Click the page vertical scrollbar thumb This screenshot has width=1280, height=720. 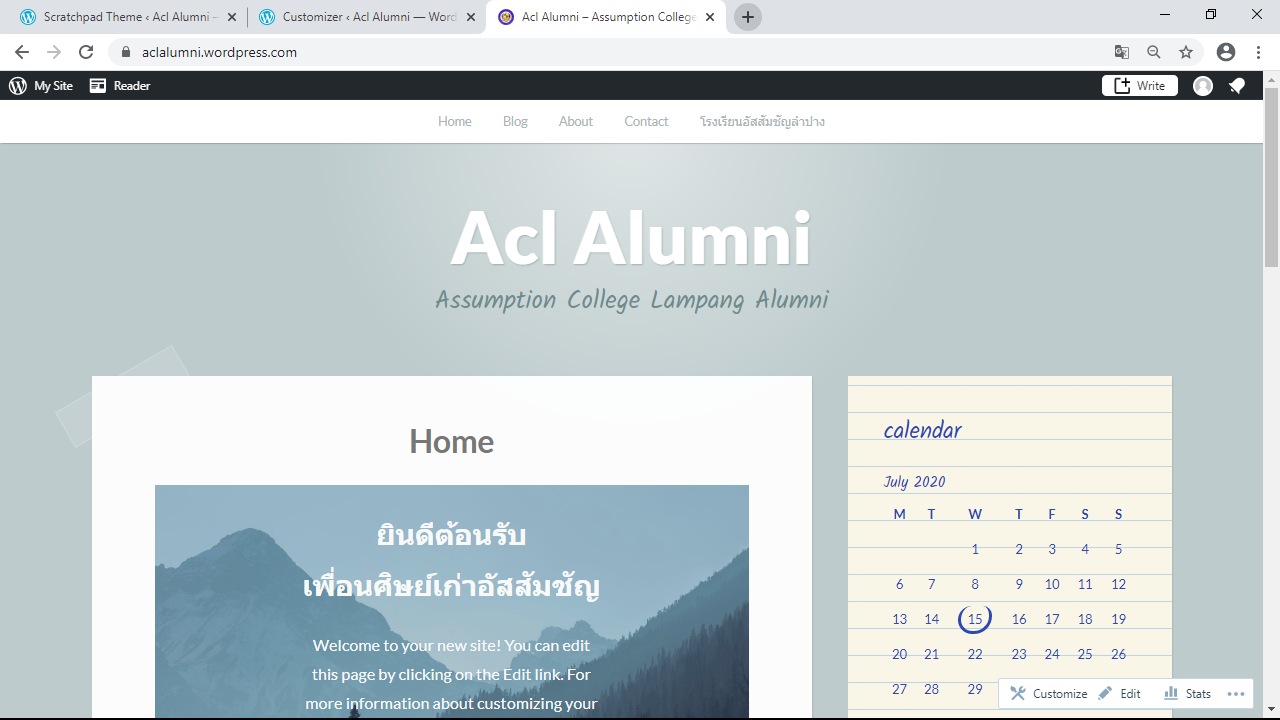[1271, 177]
